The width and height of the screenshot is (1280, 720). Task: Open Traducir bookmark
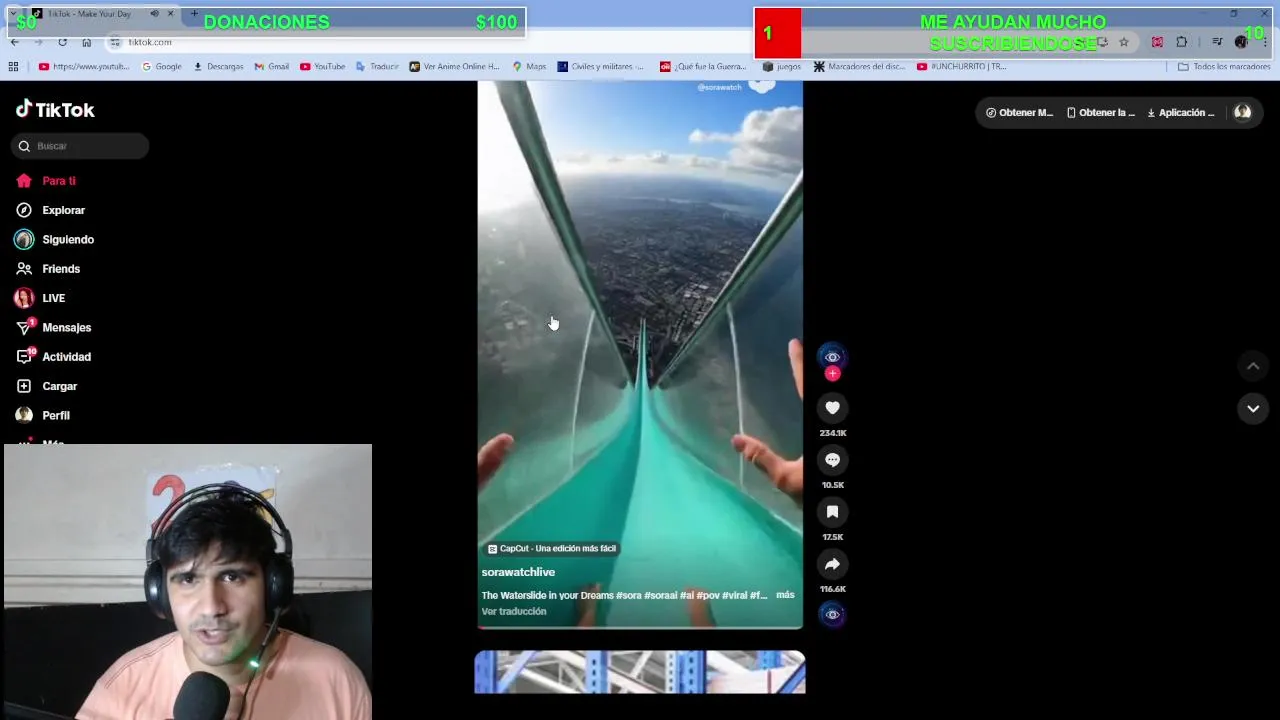click(378, 67)
